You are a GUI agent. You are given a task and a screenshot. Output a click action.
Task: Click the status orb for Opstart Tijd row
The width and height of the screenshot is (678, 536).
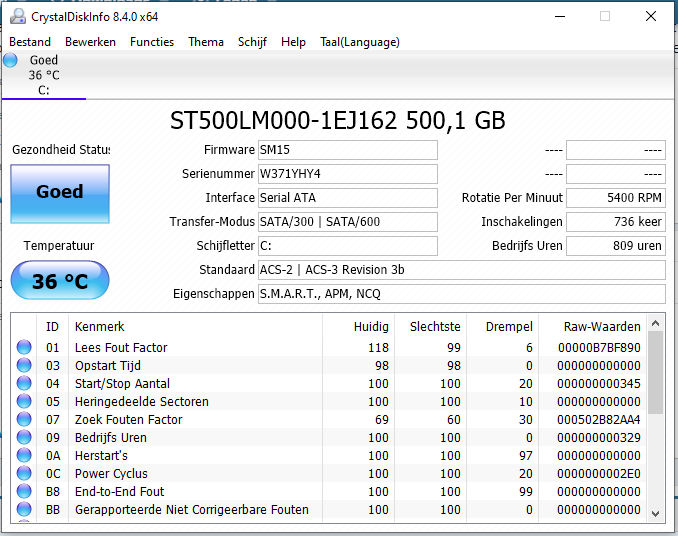pyautogui.click(x=24, y=366)
